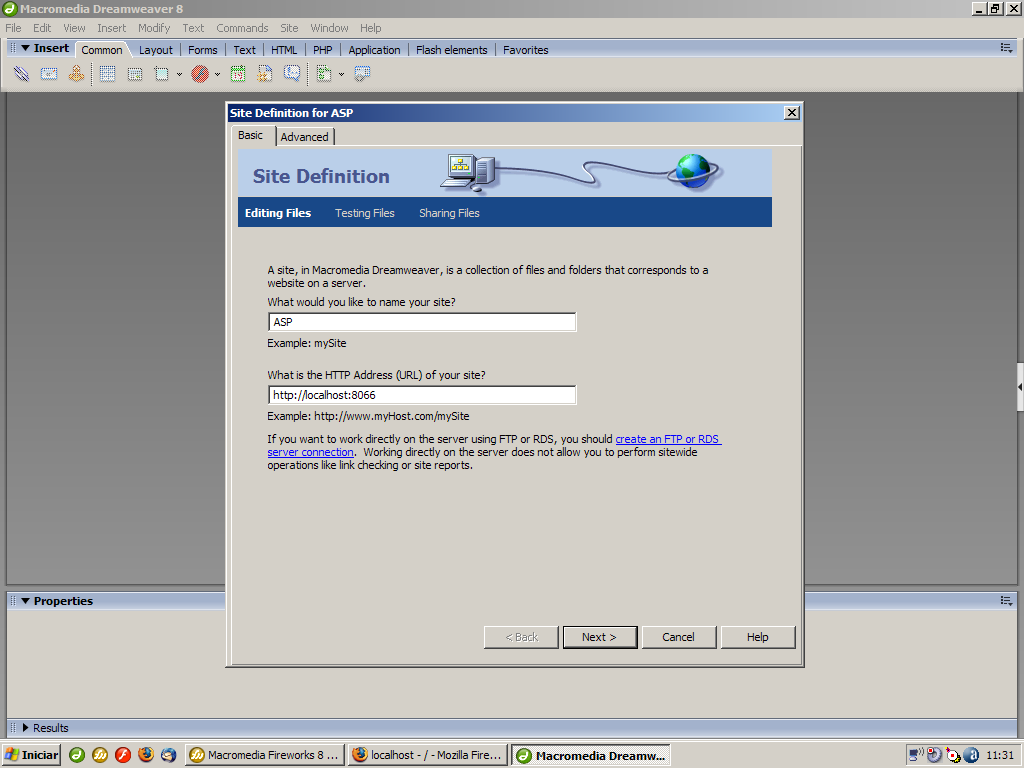Click the Images insert icon
Viewport: 1024px width, 768px height.
point(161,74)
